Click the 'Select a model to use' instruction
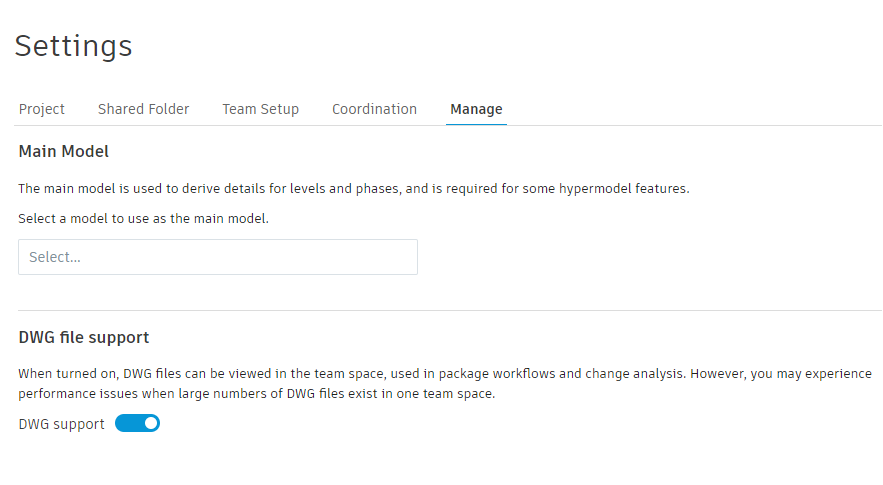 [144, 218]
